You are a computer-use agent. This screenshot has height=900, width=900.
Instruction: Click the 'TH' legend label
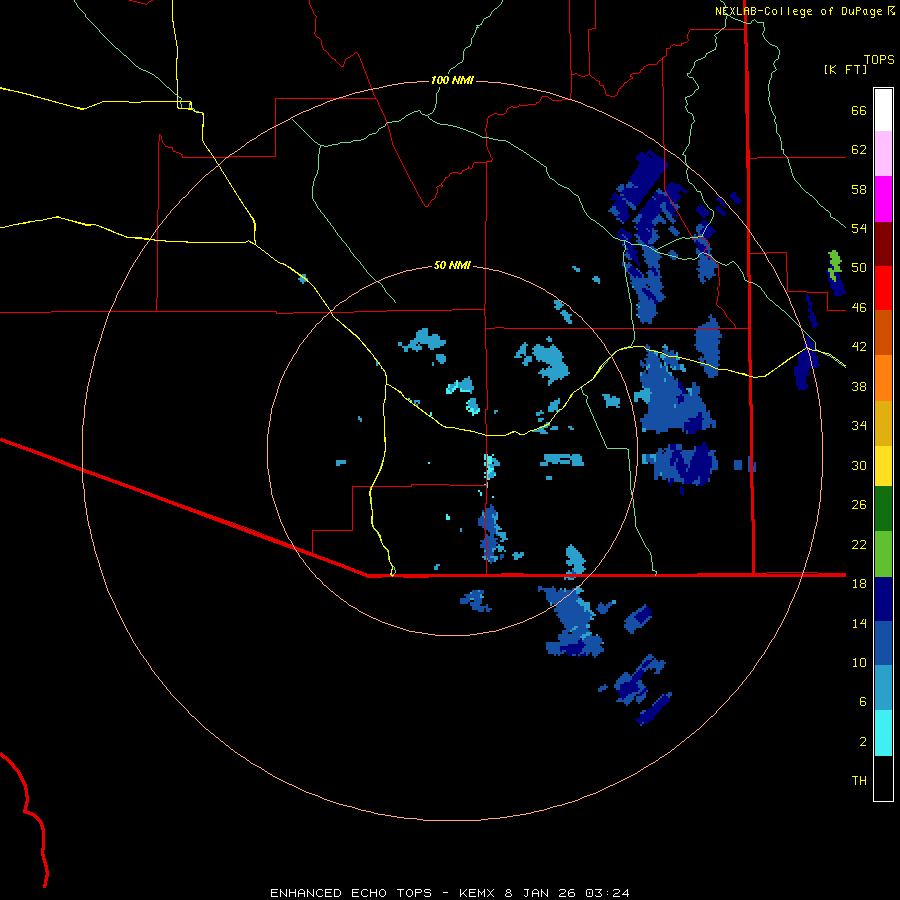pyautogui.click(x=859, y=781)
